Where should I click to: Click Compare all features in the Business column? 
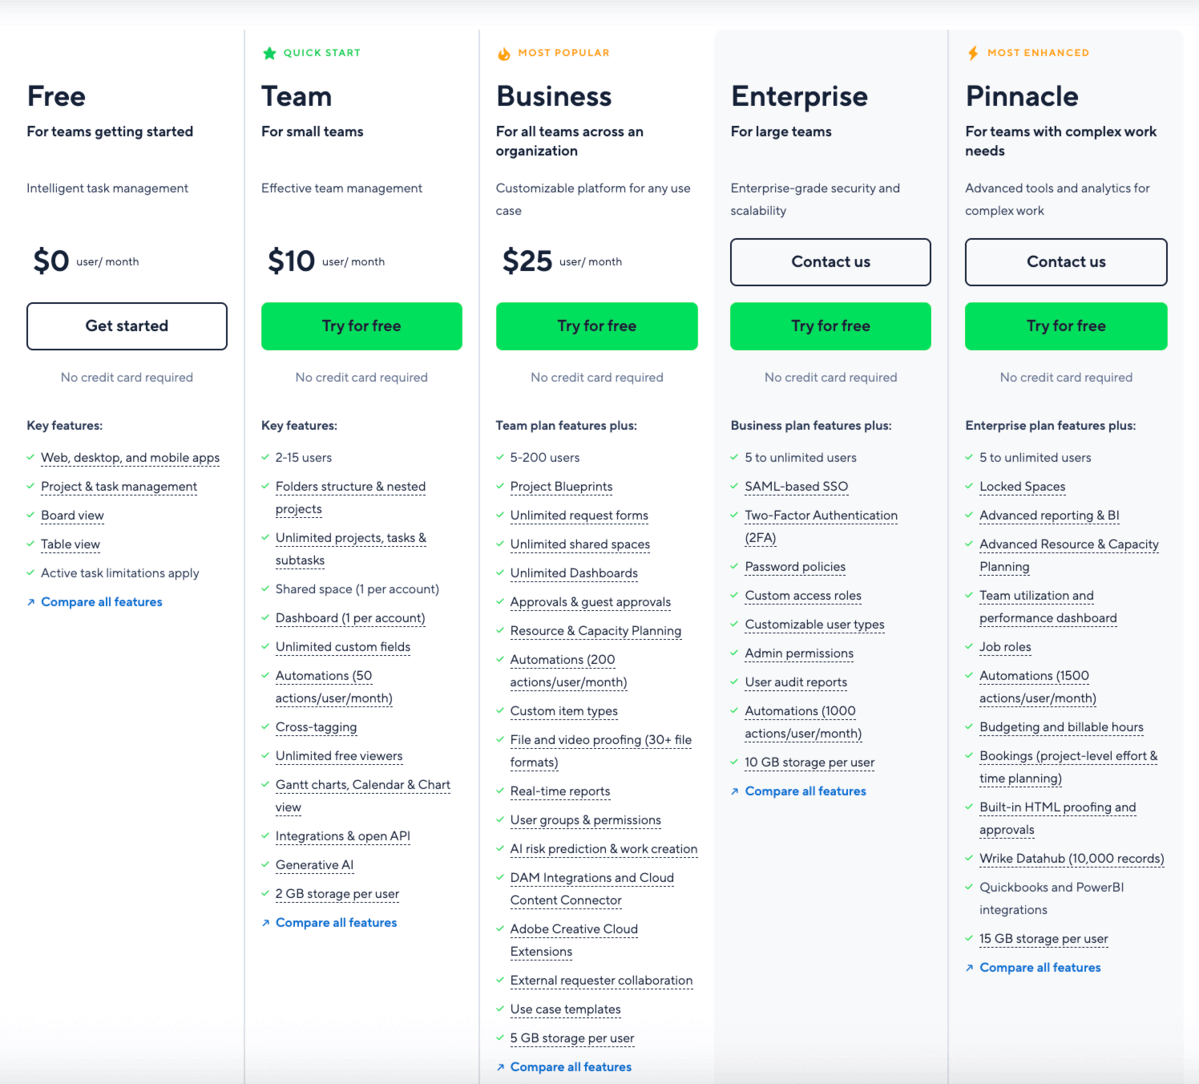(570, 1066)
